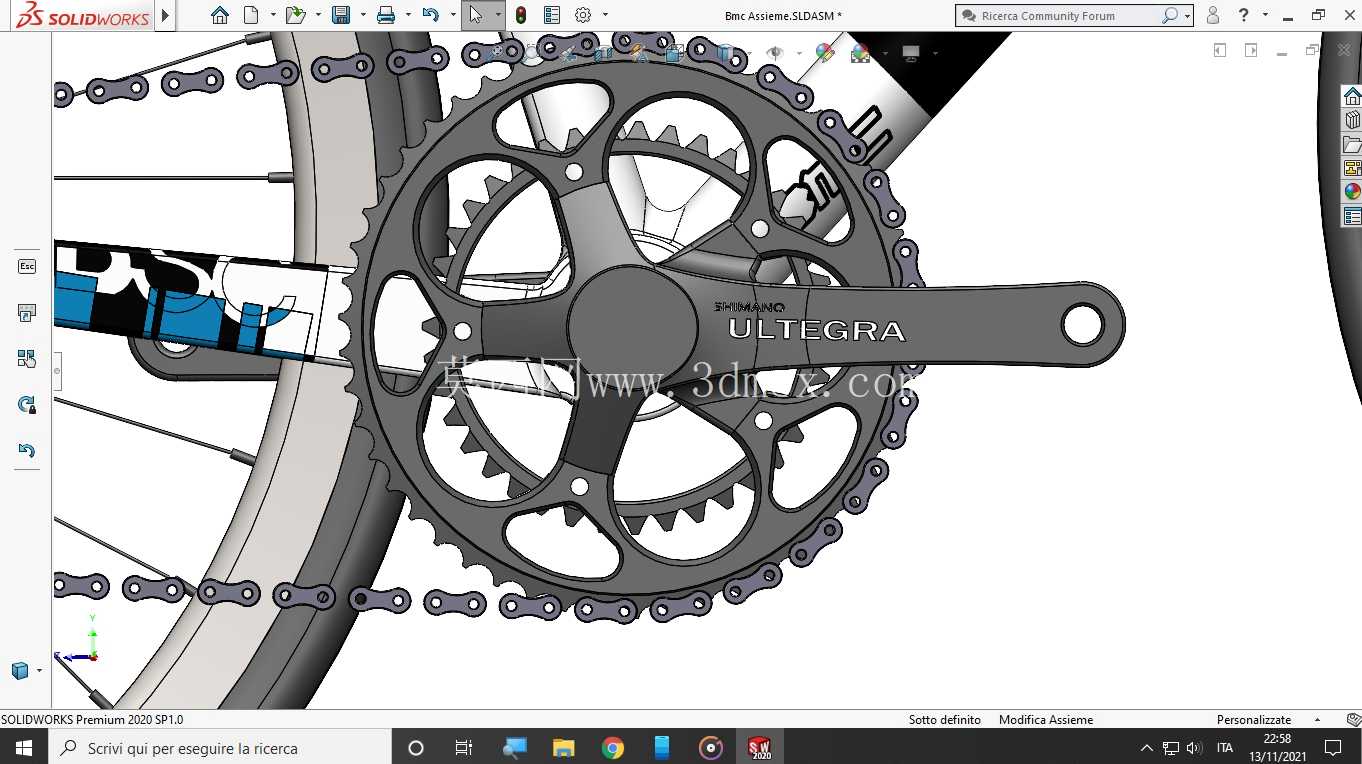The image size is (1362, 764).
Task: Open the New document dropdown arrow
Action: pos(272,15)
